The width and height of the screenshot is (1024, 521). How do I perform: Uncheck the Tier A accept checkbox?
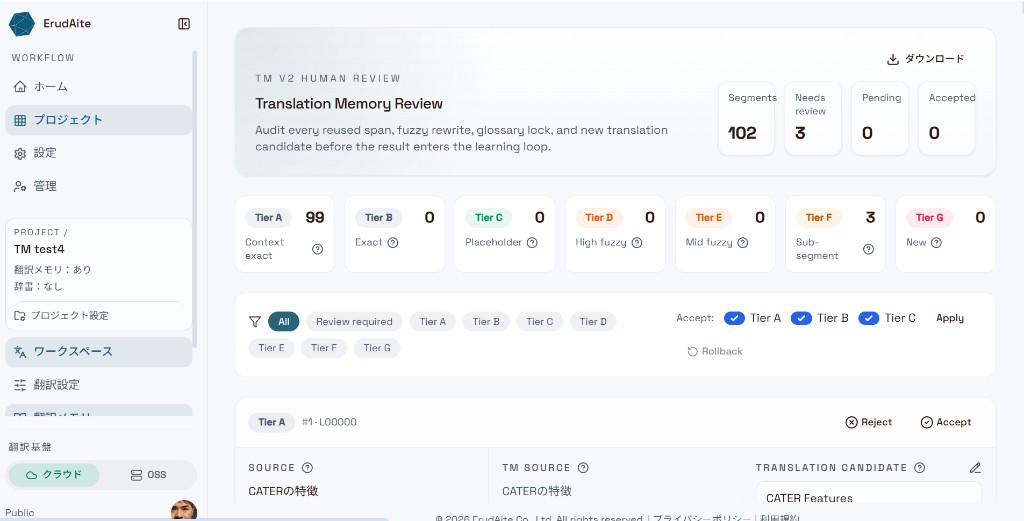click(734, 318)
